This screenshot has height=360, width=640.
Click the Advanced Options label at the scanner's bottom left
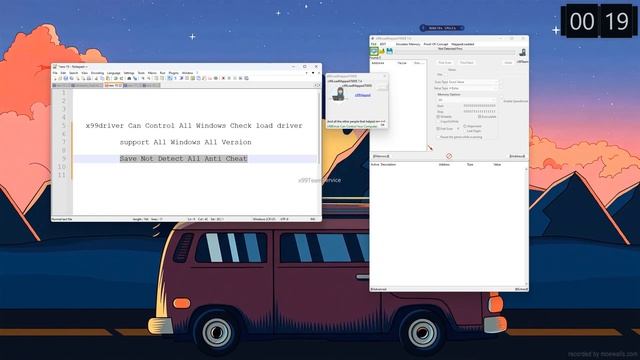coord(379,289)
